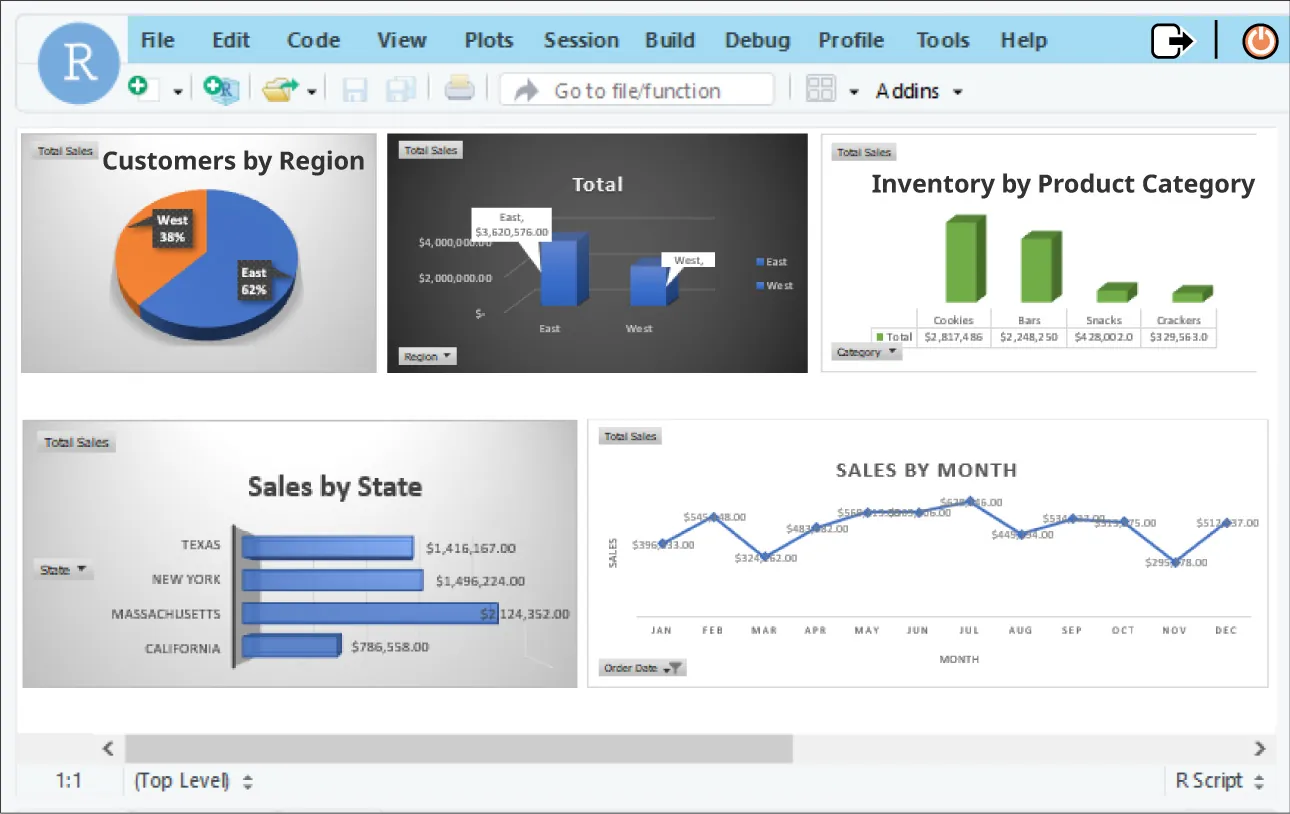Click the open existing file folder icon
The width and height of the screenshot is (1290, 814).
[279, 89]
